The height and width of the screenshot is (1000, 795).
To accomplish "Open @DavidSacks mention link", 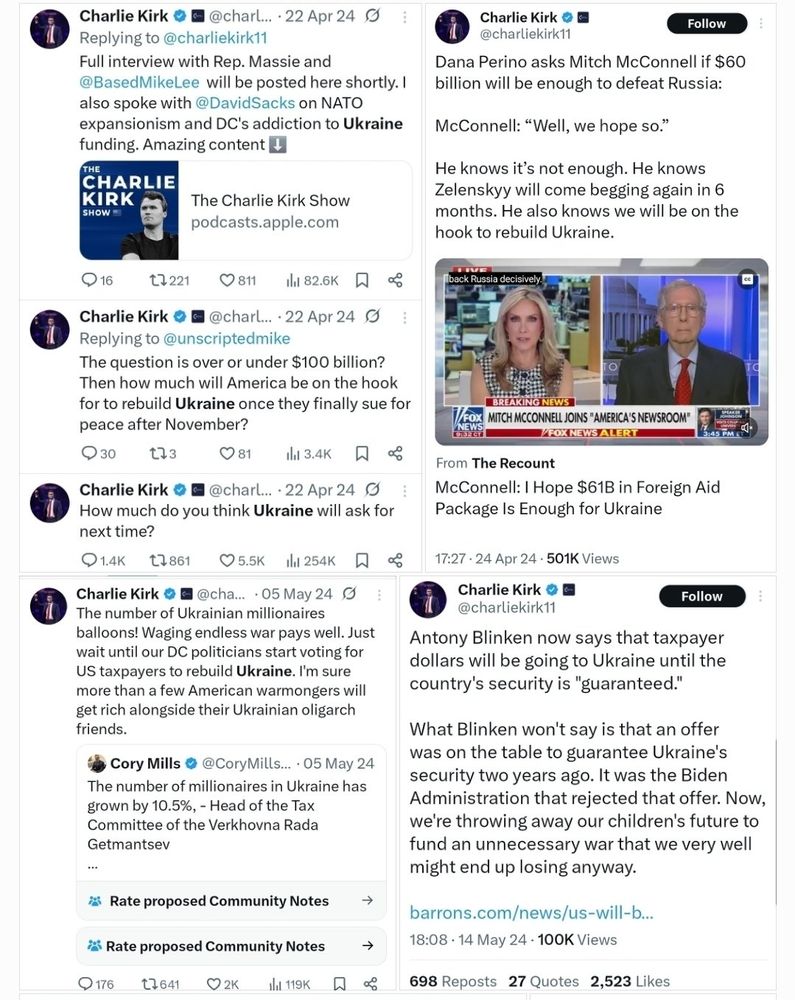I will pyautogui.click(x=245, y=103).
